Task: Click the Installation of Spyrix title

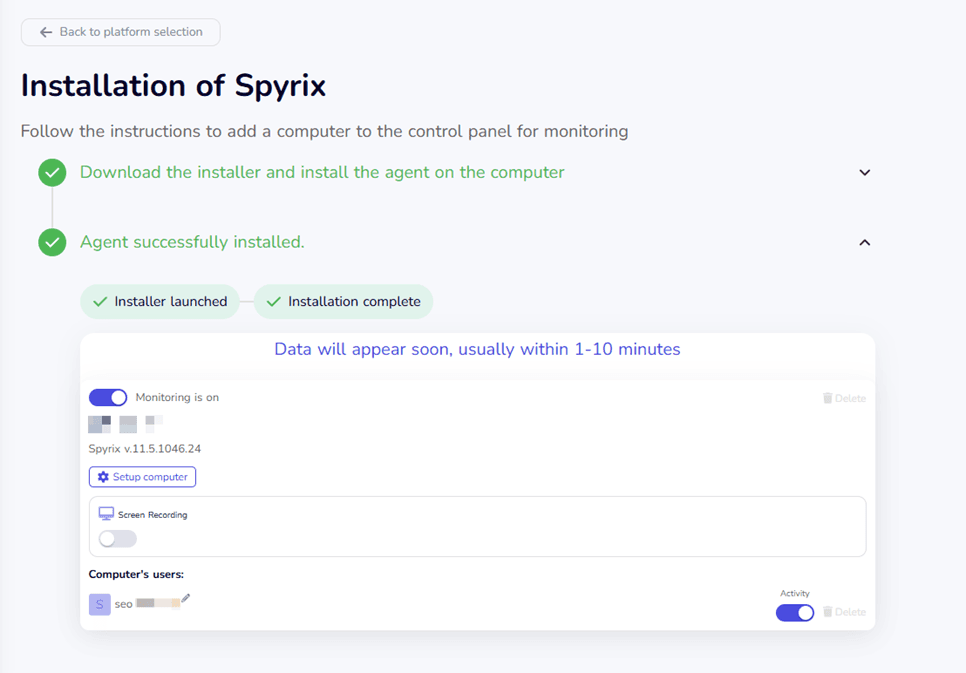Action: click(173, 85)
